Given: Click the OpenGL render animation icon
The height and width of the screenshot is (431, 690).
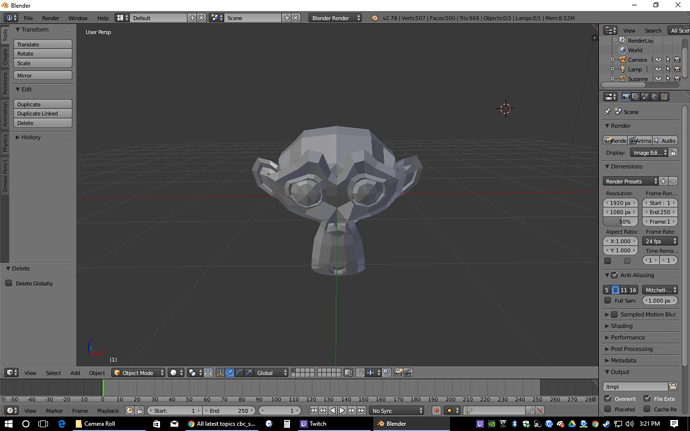Looking at the screenshot, I should [408, 372].
